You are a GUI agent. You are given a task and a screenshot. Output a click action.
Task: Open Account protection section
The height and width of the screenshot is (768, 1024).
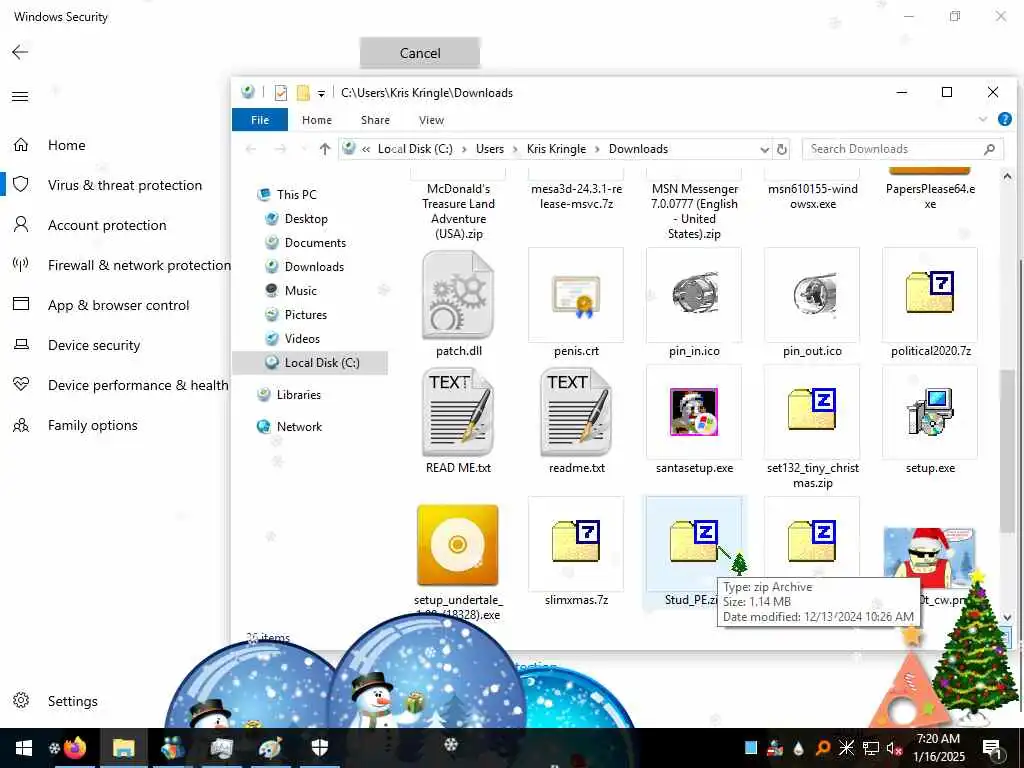click(107, 225)
